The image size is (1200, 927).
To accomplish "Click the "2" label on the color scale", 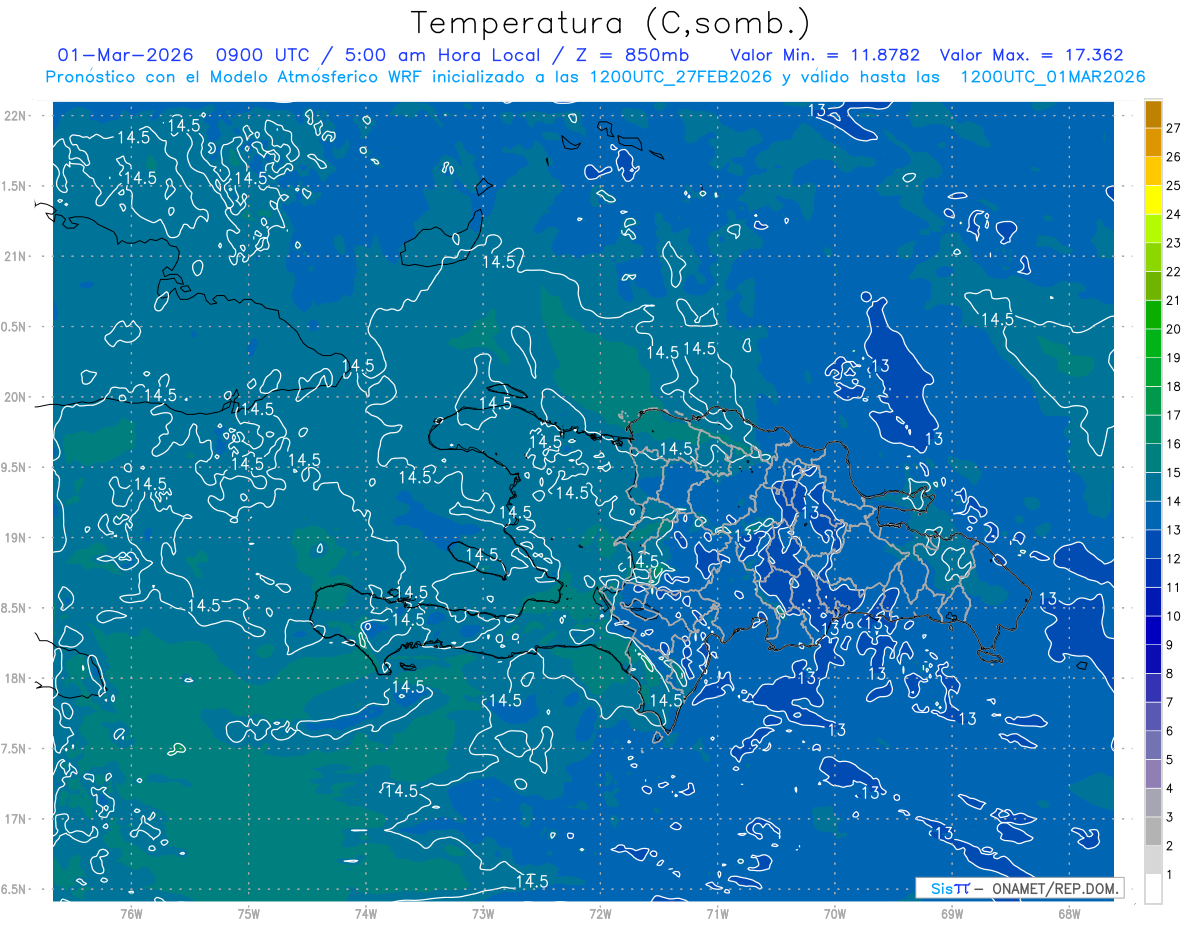I will coord(1169,846).
